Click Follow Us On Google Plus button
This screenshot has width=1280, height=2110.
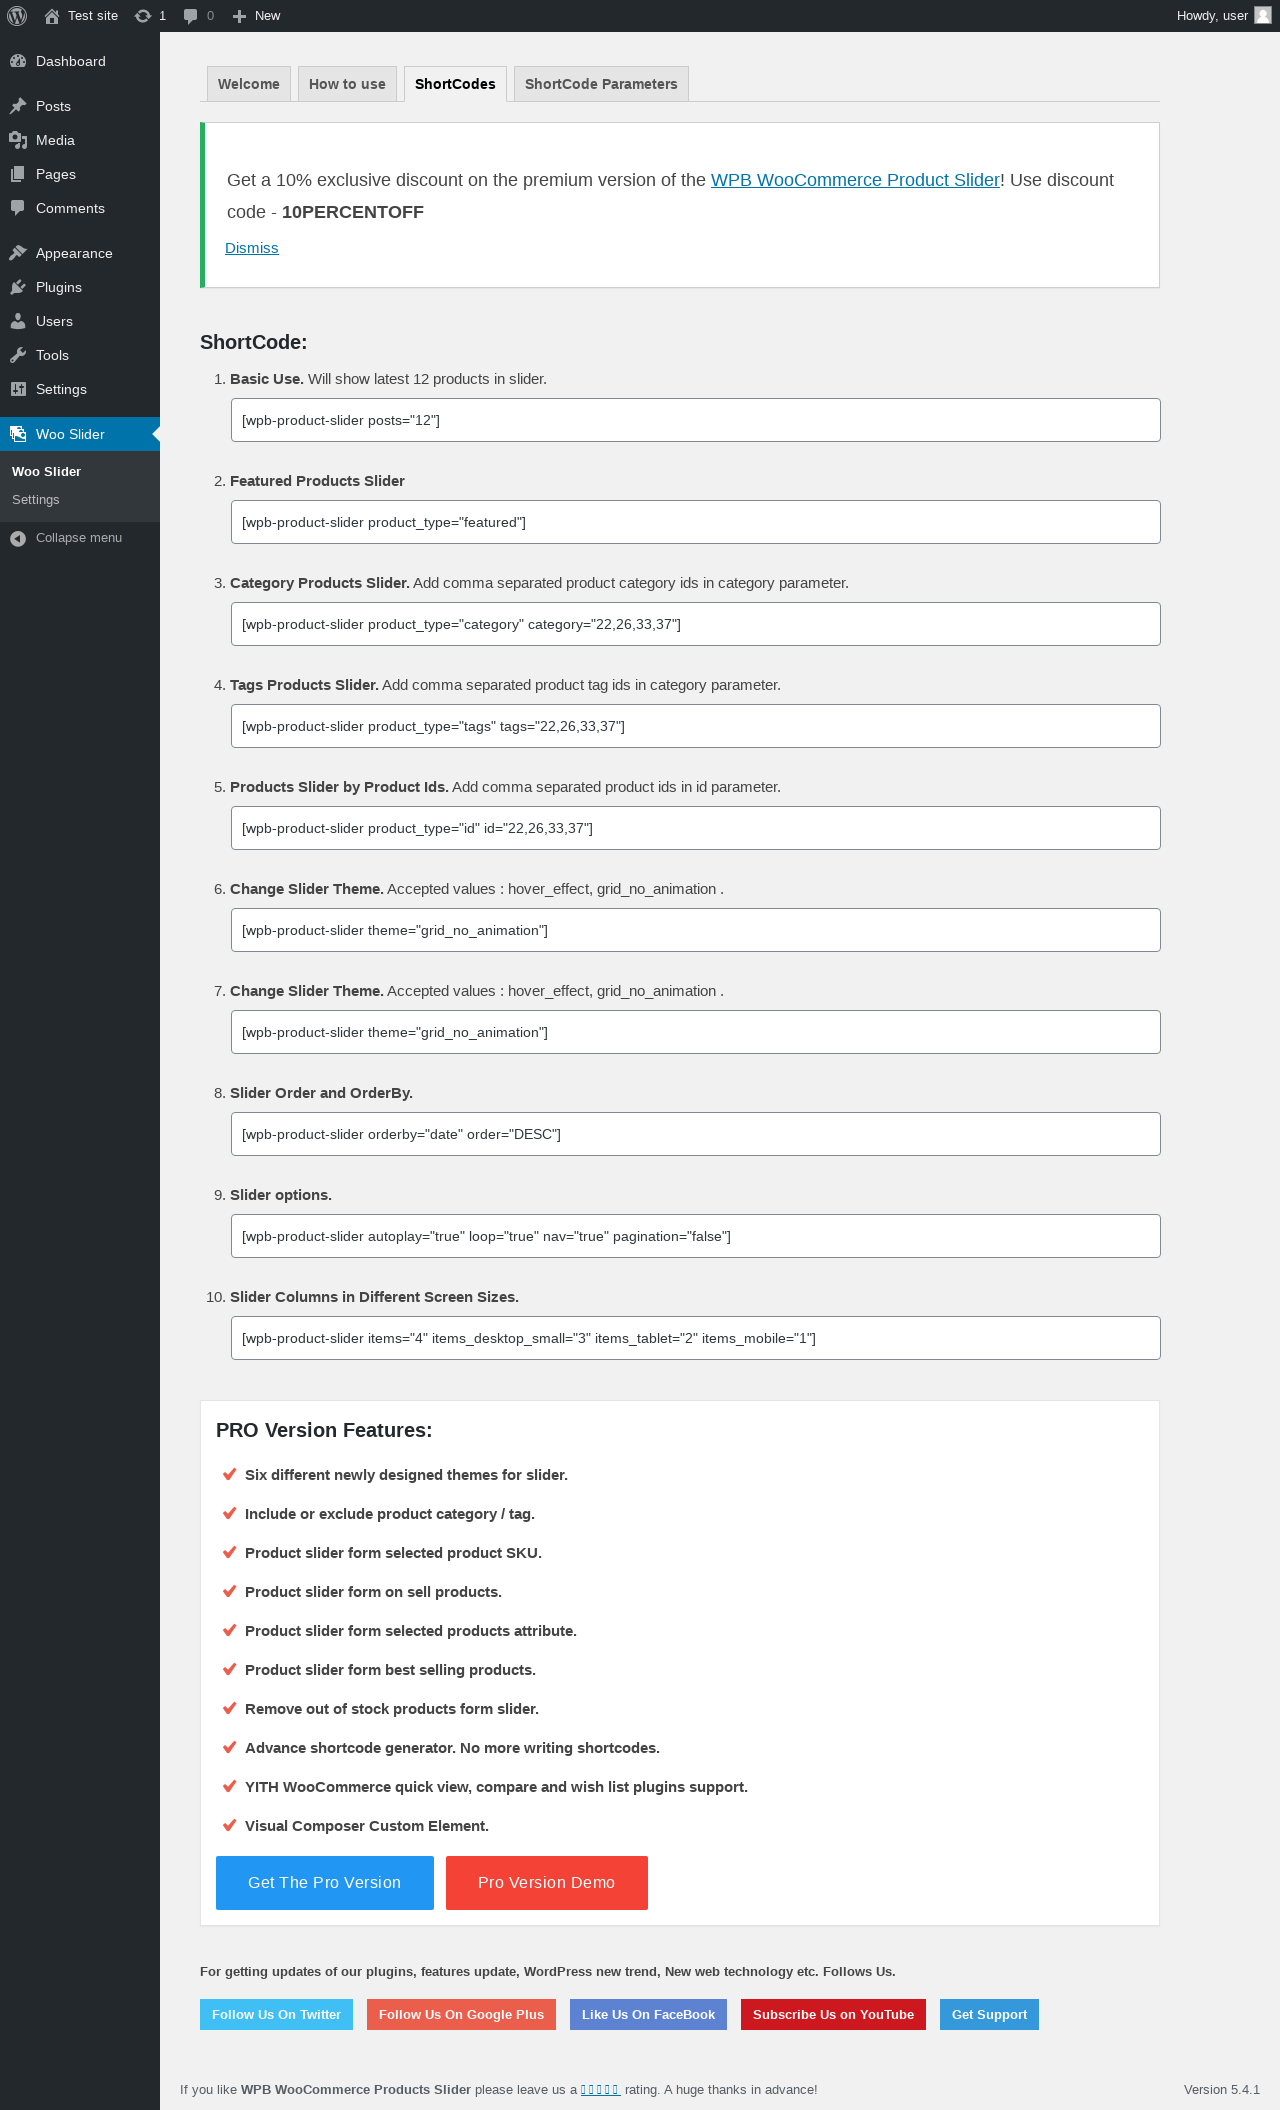tap(461, 2014)
